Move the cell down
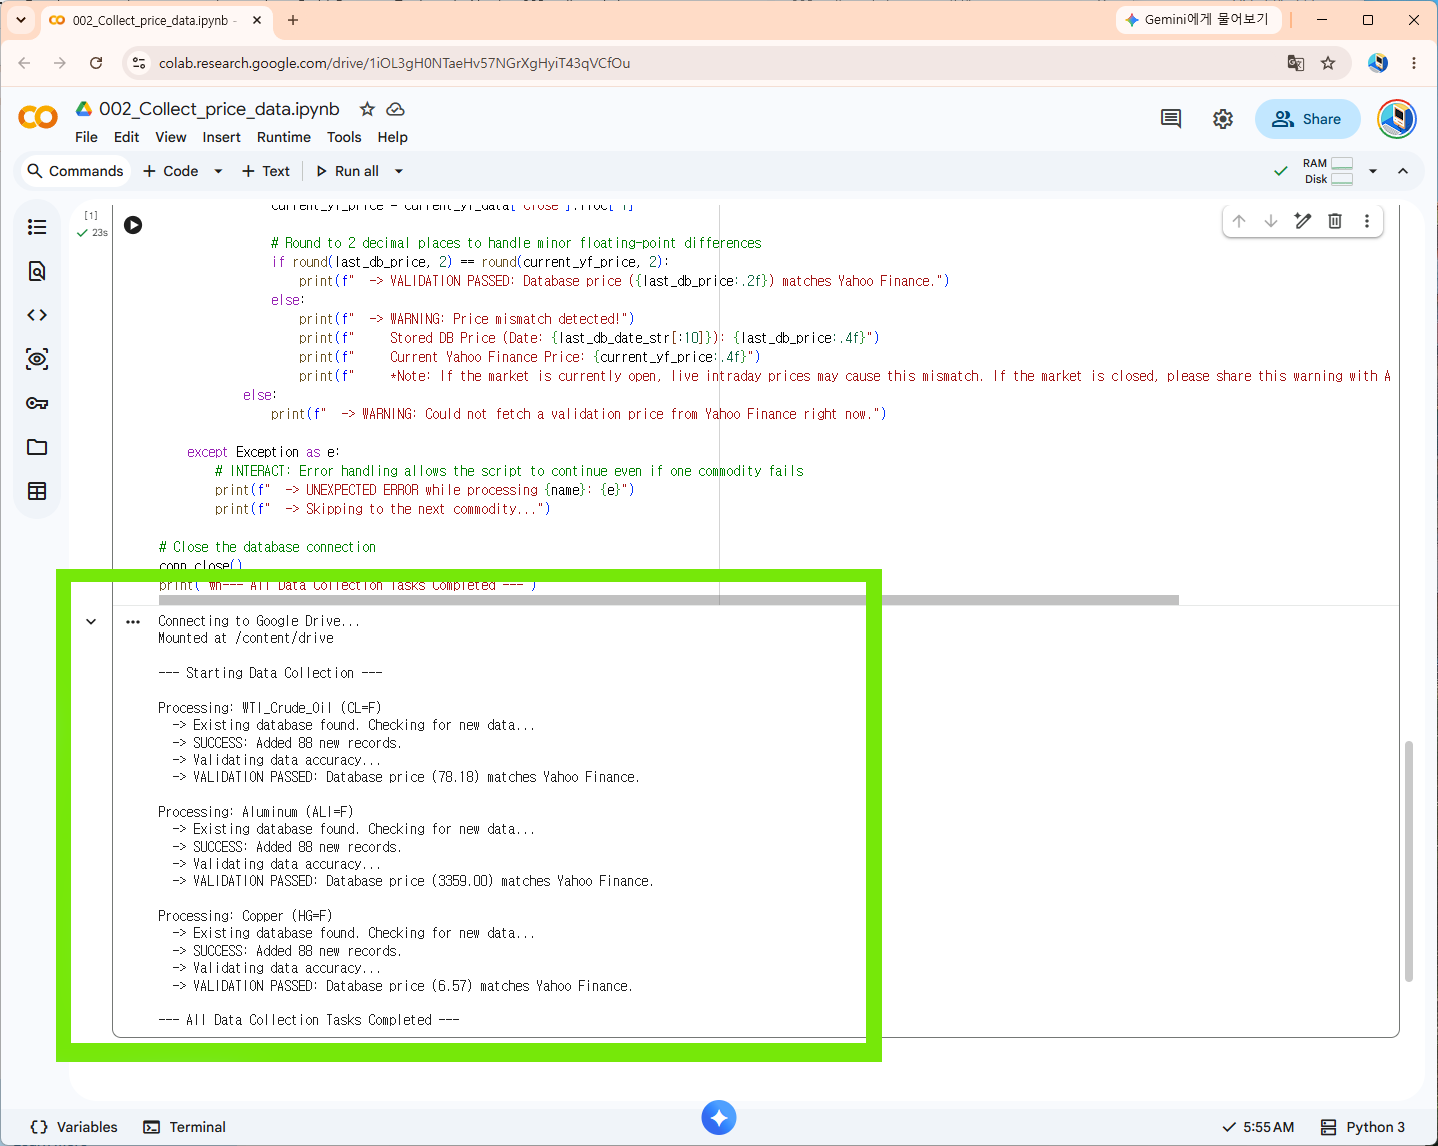This screenshot has height=1146, width=1438. point(1271,221)
